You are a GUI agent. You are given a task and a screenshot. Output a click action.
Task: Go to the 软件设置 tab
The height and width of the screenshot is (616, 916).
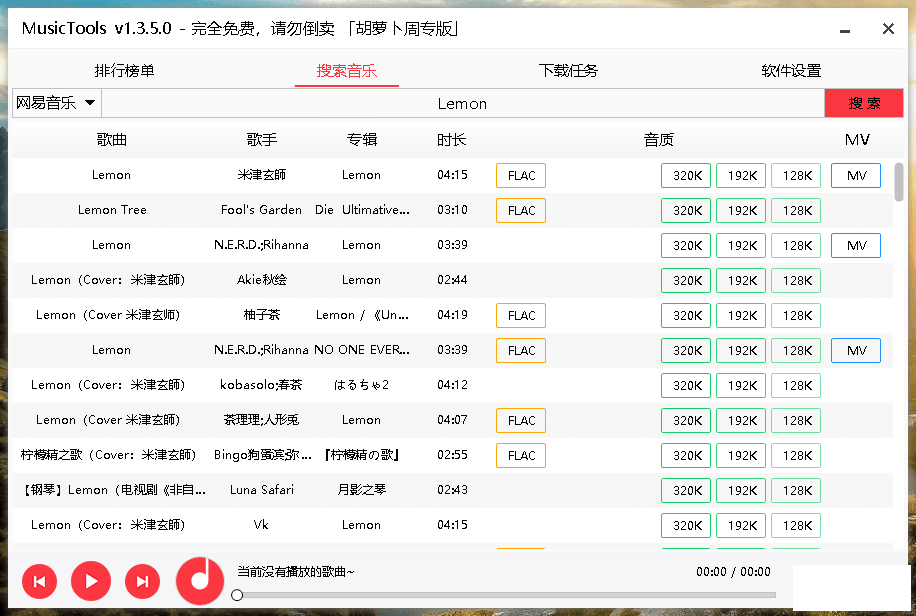pos(791,71)
